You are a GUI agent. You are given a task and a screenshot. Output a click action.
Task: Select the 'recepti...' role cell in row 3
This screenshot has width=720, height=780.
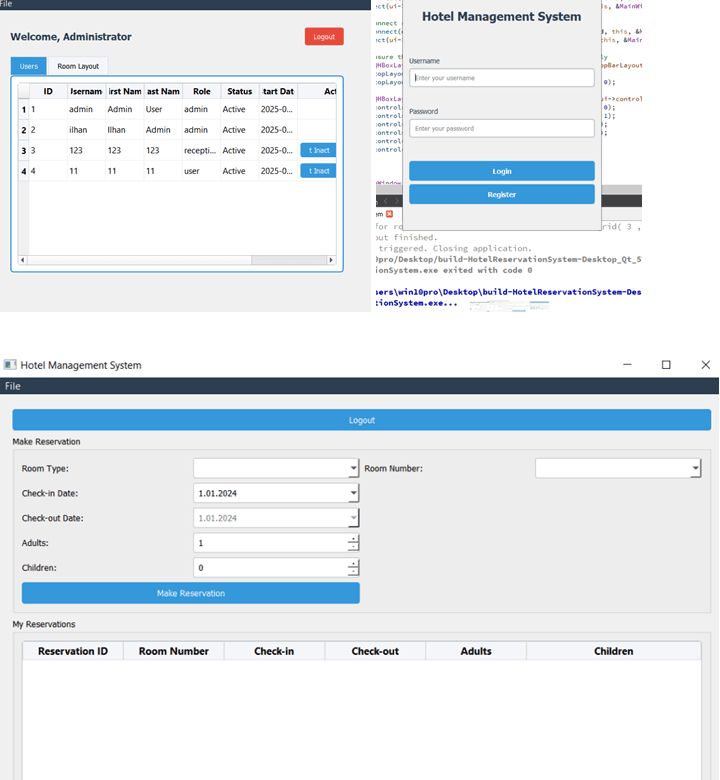coord(202,150)
